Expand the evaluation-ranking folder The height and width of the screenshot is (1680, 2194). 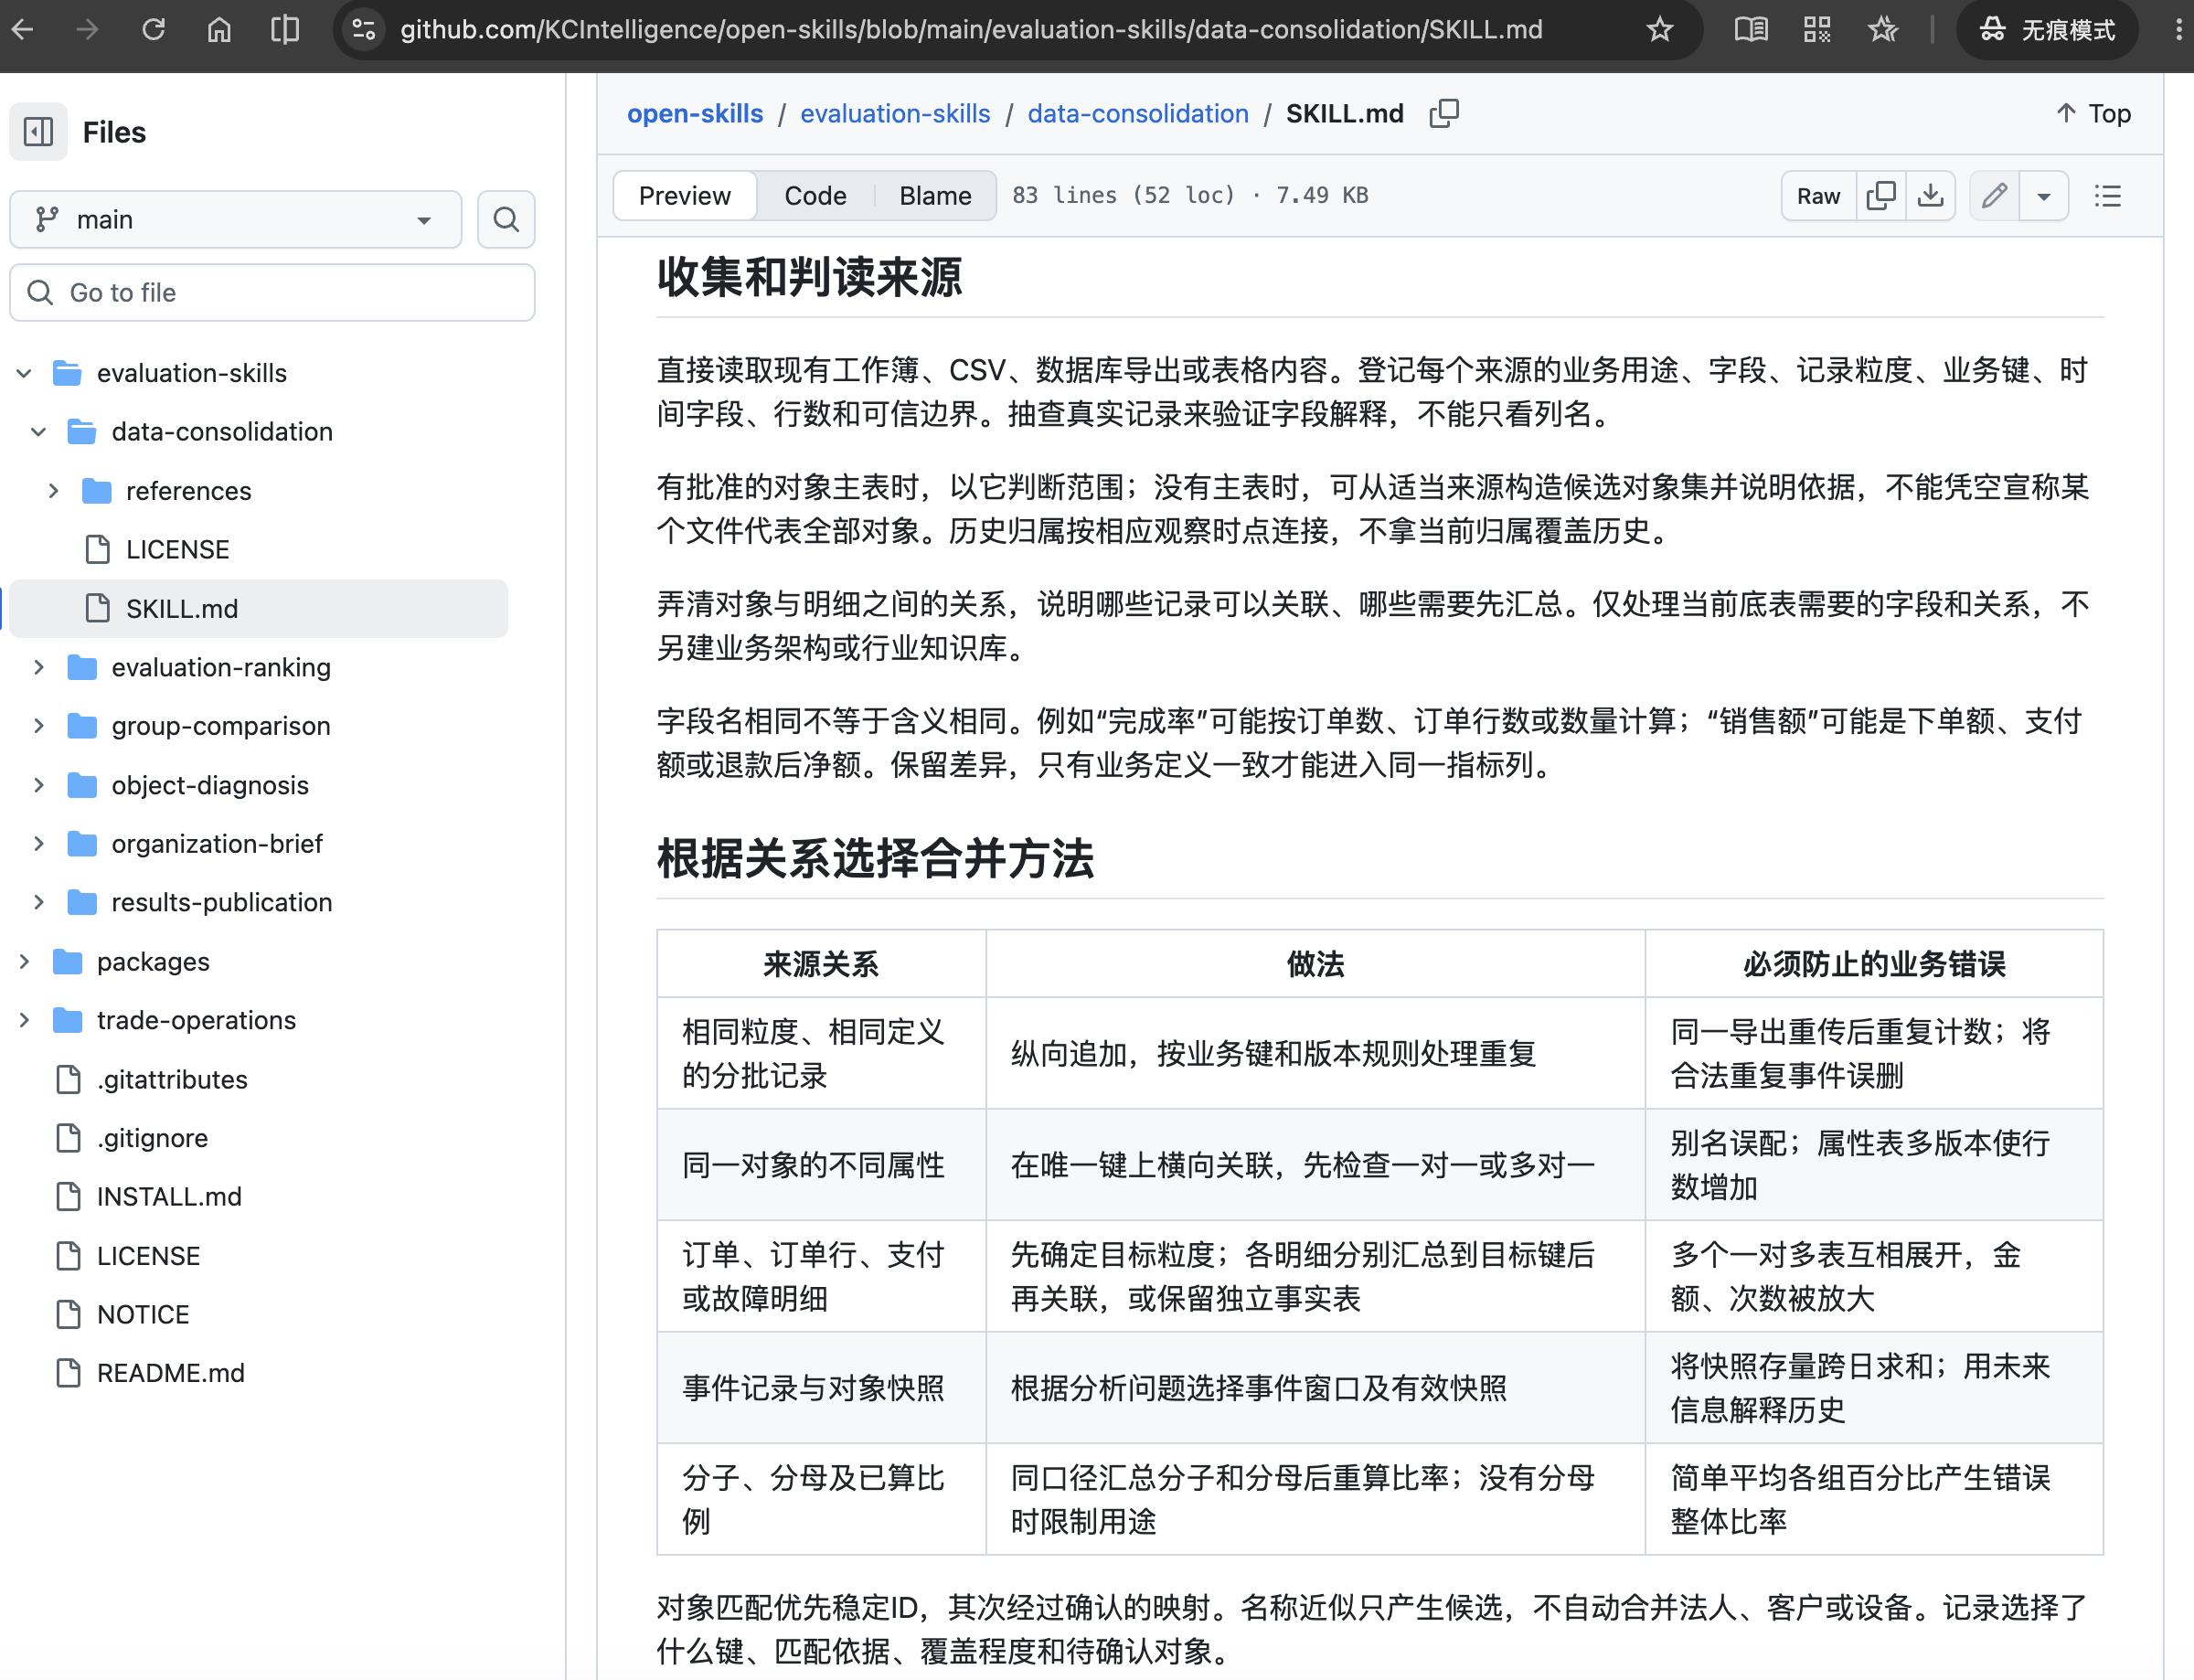(39, 667)
